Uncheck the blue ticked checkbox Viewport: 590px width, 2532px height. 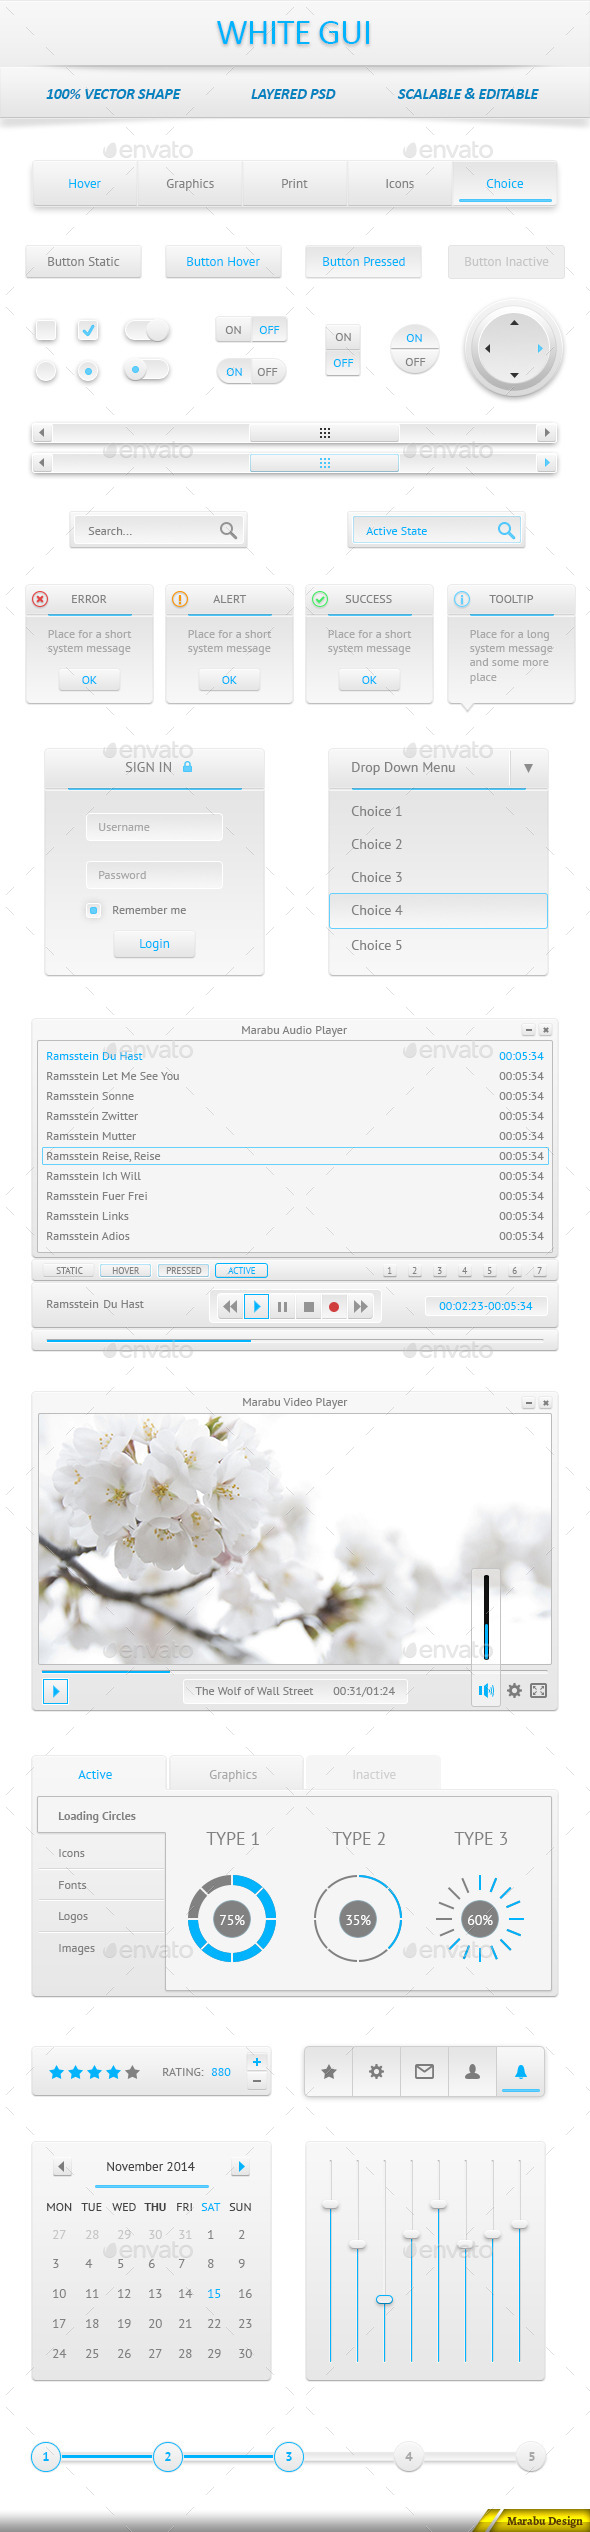click(88, 329)
